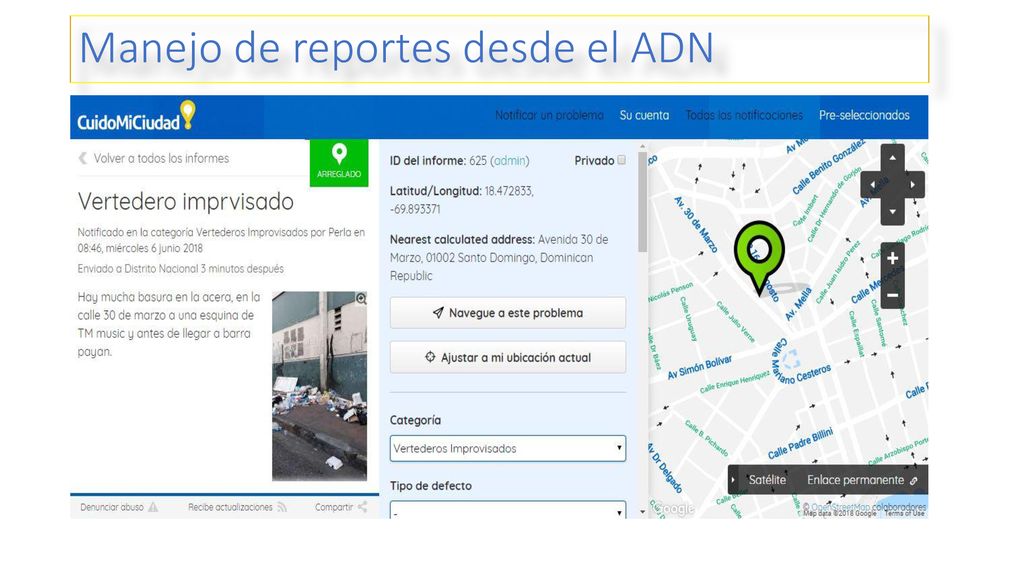Pan the map down with arrow

click(x=893, y=212)
